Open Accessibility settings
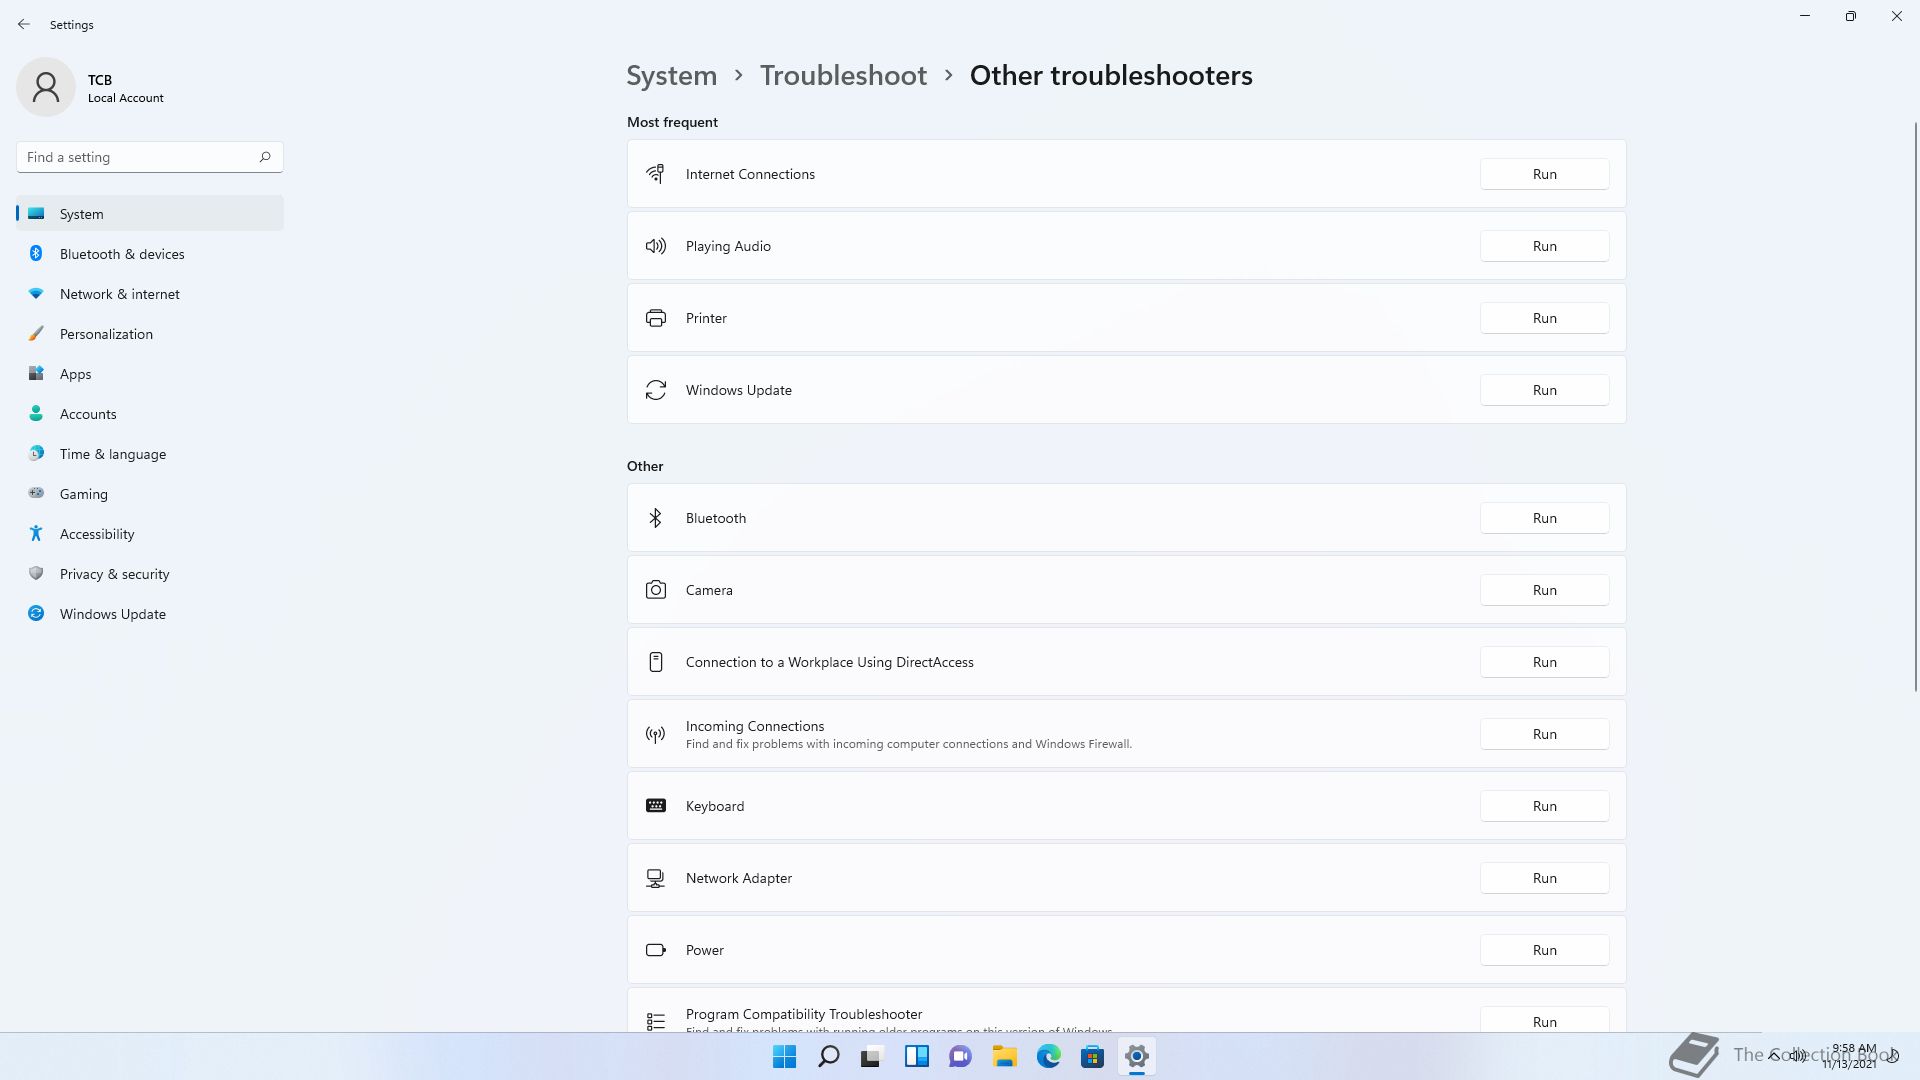Screen dimensions: 1920x1080 pyautogui.click(x=150, y=534)
